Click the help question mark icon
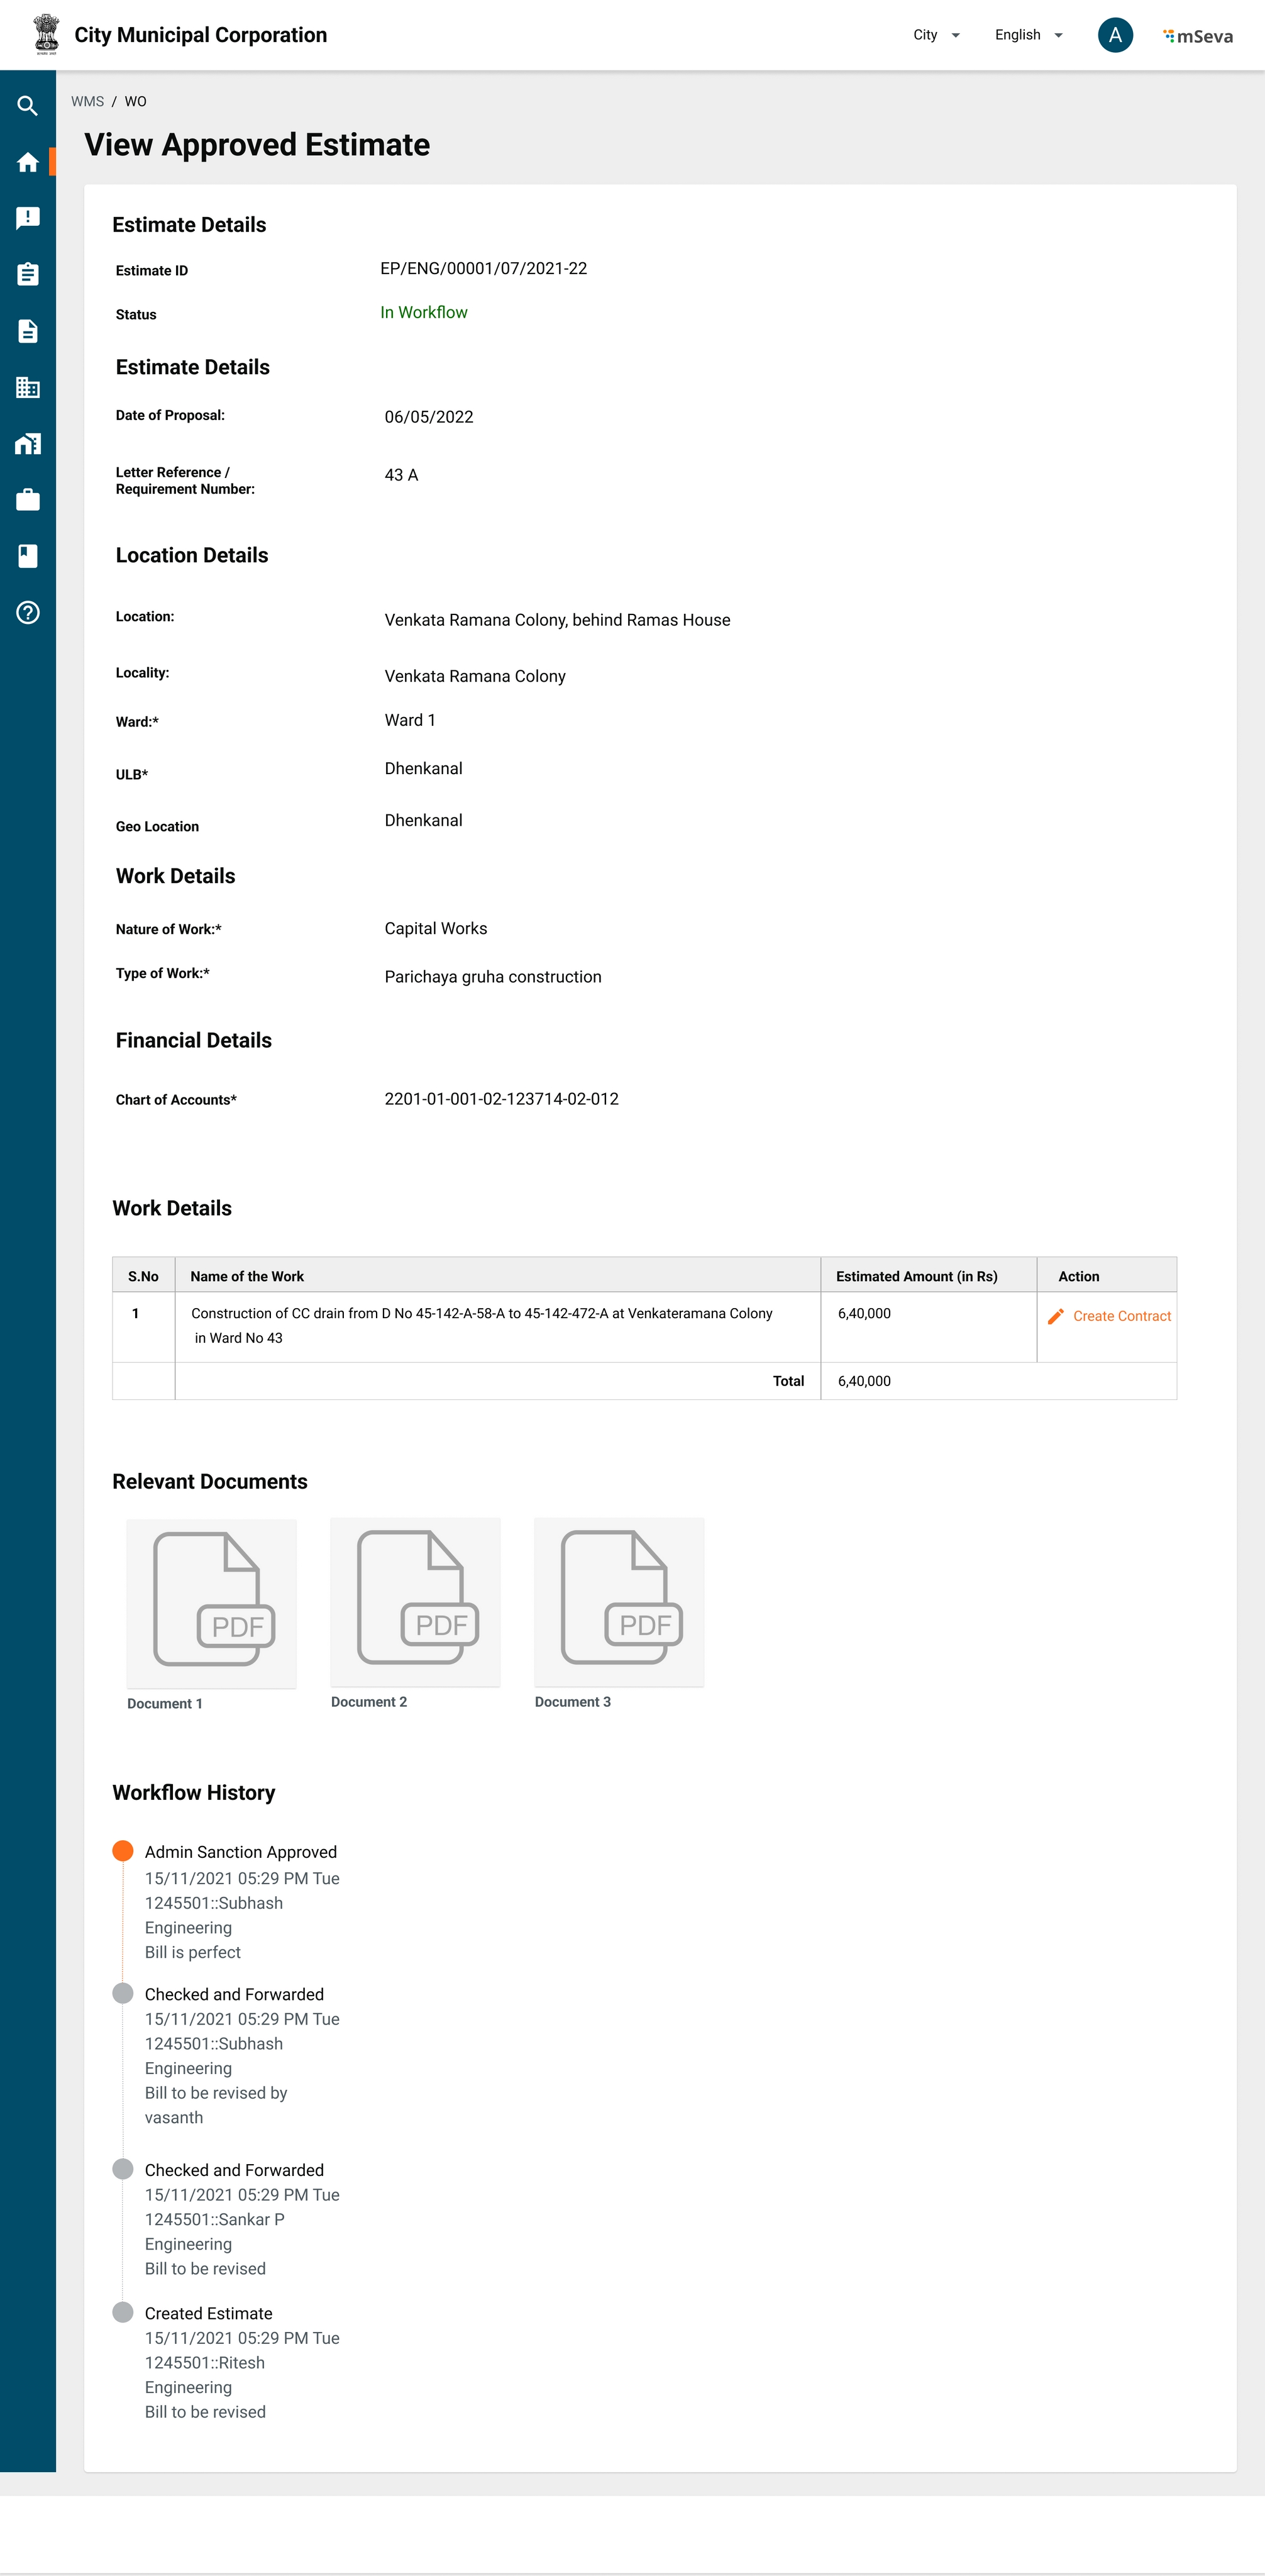The width and height of the screenshot is (1265, 2576). tap(28, 613)
